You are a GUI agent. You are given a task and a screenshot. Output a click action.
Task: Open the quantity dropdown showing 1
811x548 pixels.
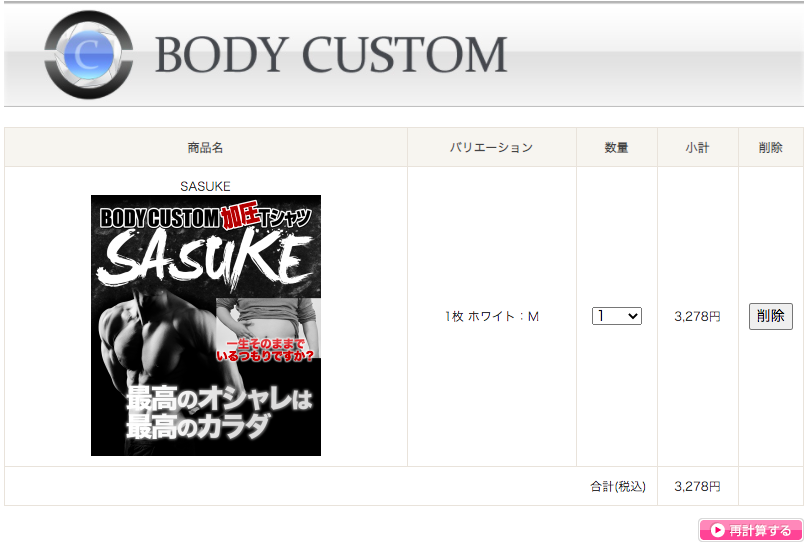tap(617, 316)
